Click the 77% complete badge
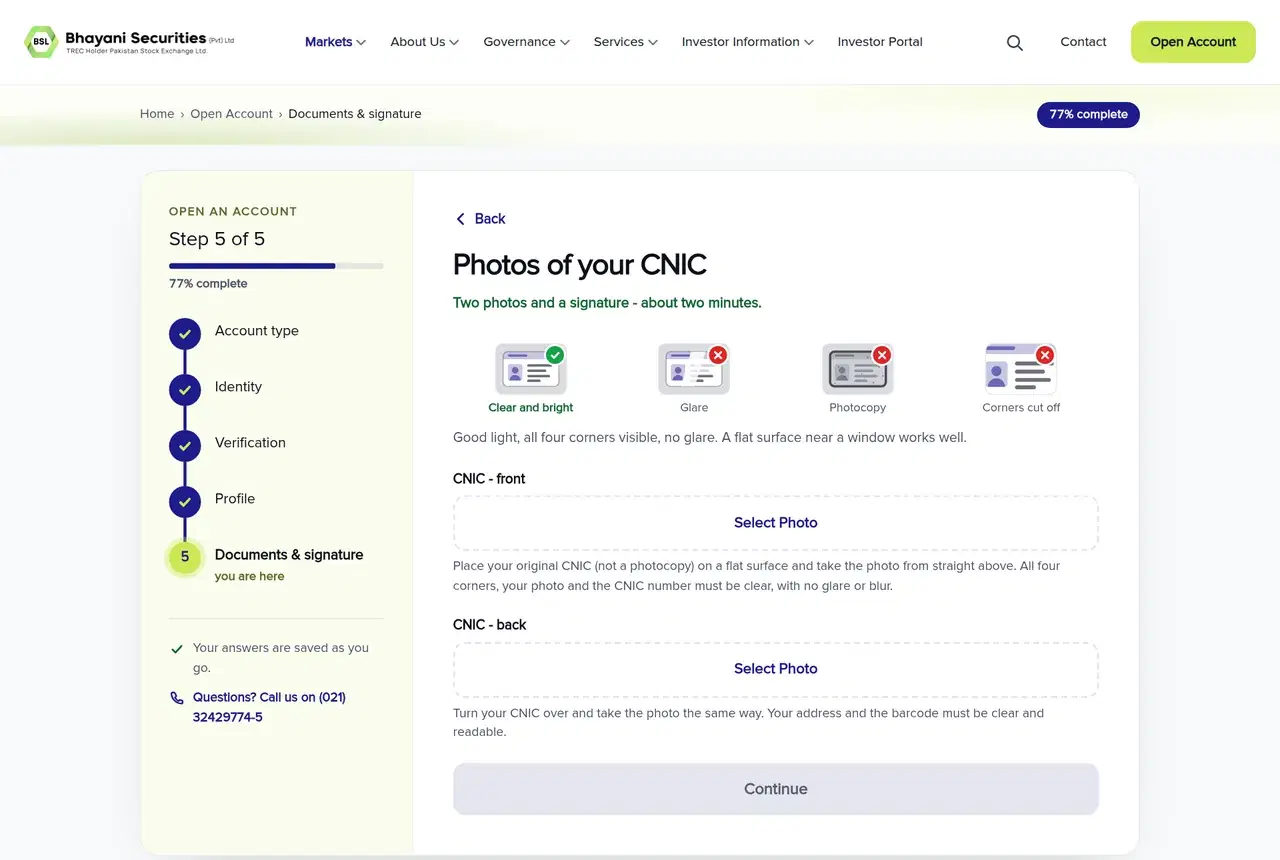 tap(1088, 115)
